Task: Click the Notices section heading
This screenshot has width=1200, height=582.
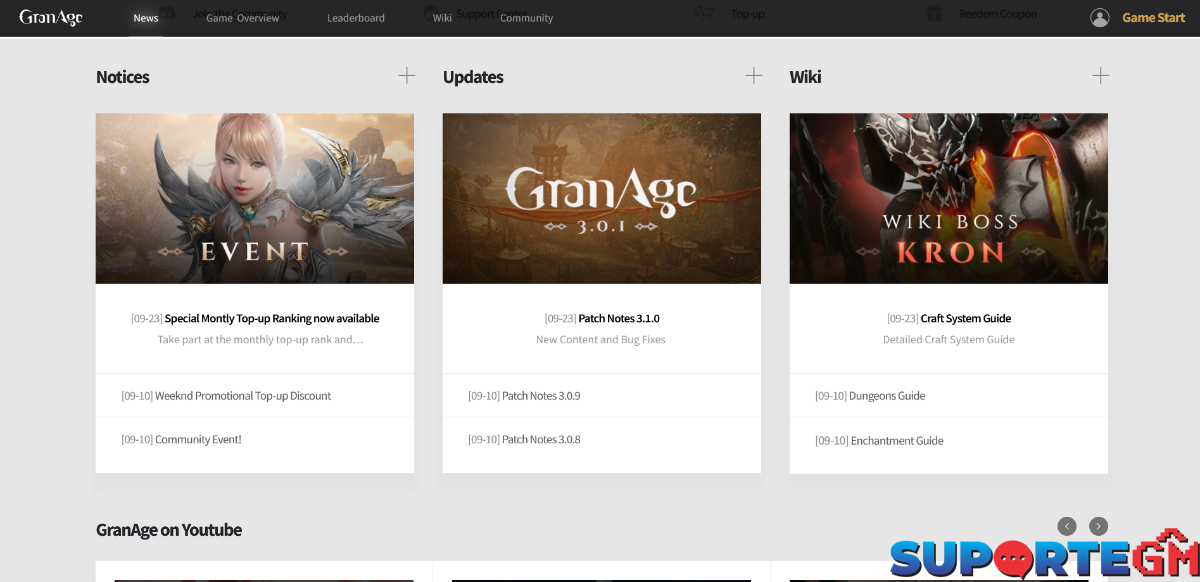Action: (x=123, y=77)
